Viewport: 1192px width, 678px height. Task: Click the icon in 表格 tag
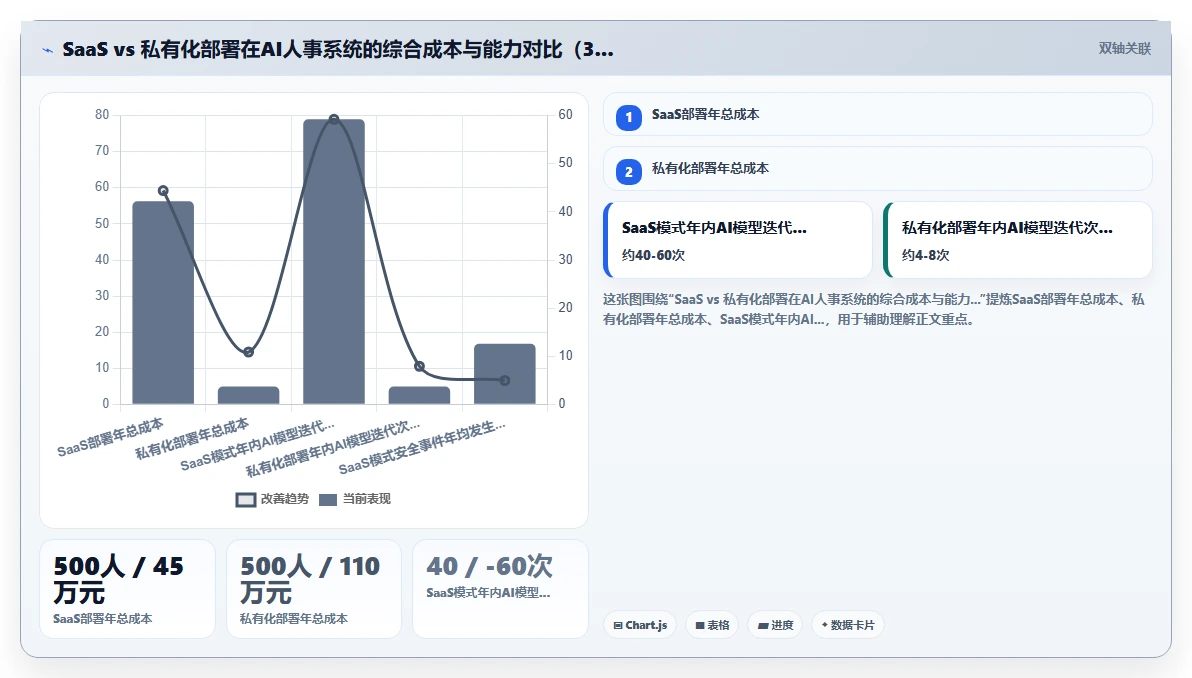pos(699,626)
